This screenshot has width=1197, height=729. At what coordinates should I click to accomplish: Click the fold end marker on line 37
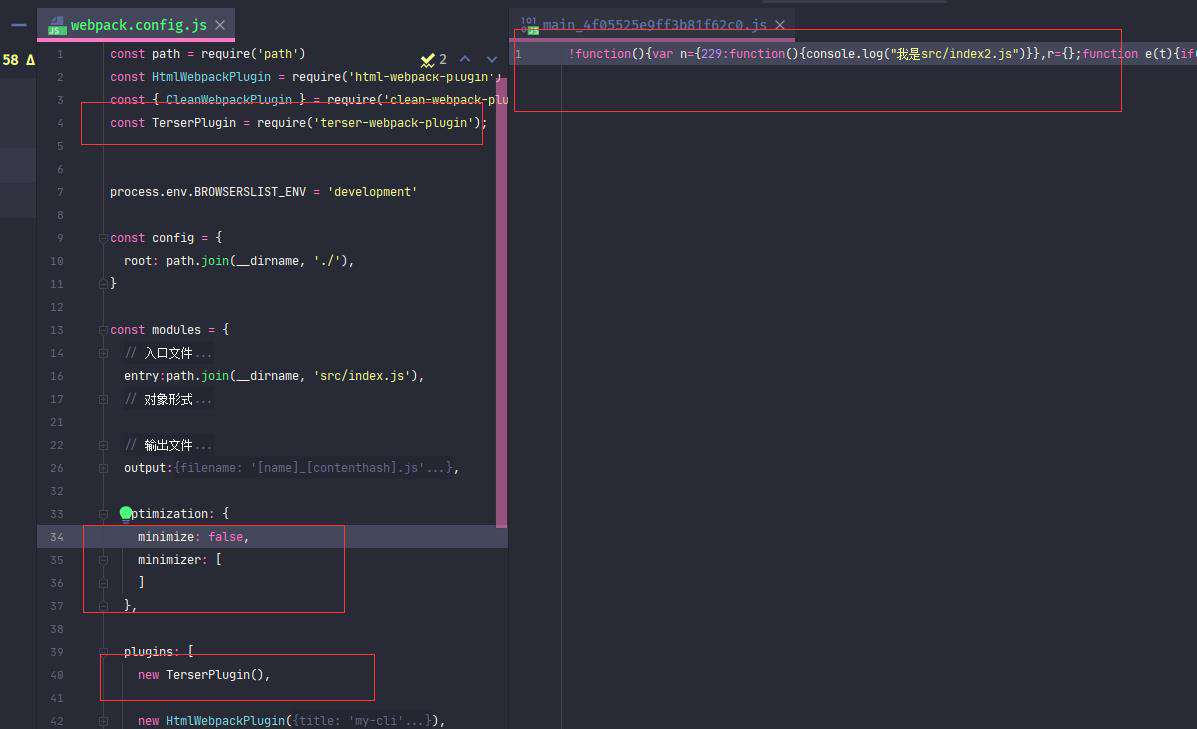103,606
